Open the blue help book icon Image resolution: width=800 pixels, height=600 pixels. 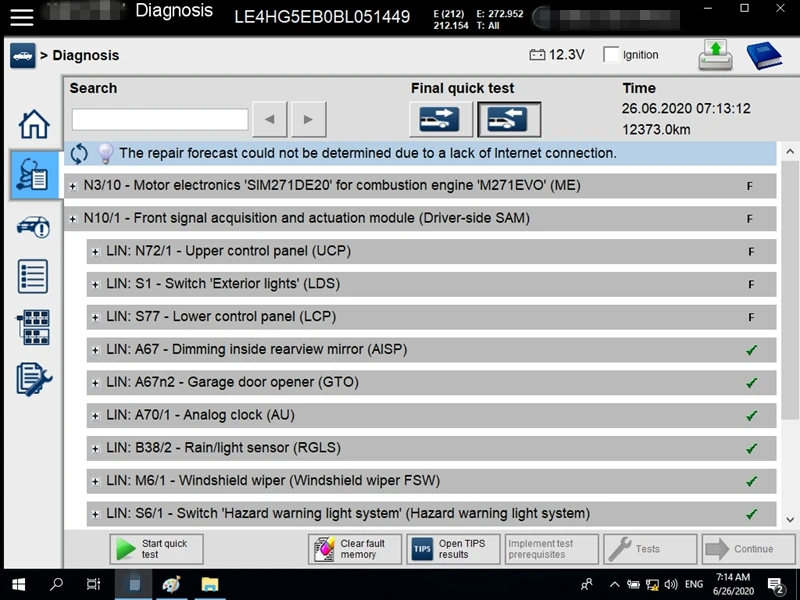764,55
